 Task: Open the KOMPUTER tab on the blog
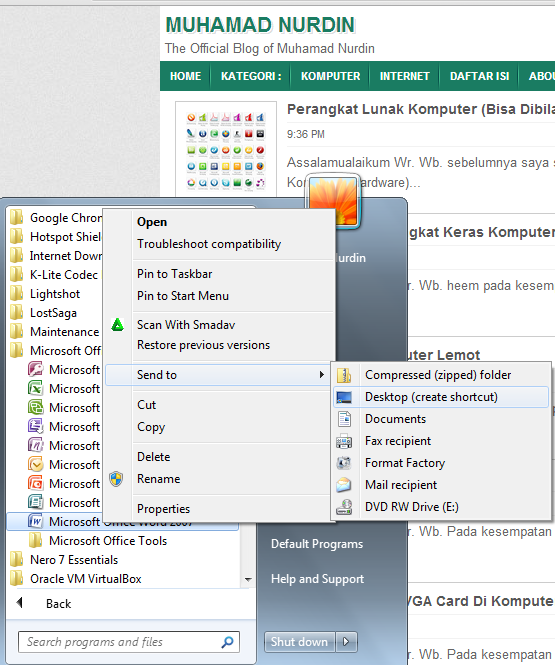(x=330, y=76)
